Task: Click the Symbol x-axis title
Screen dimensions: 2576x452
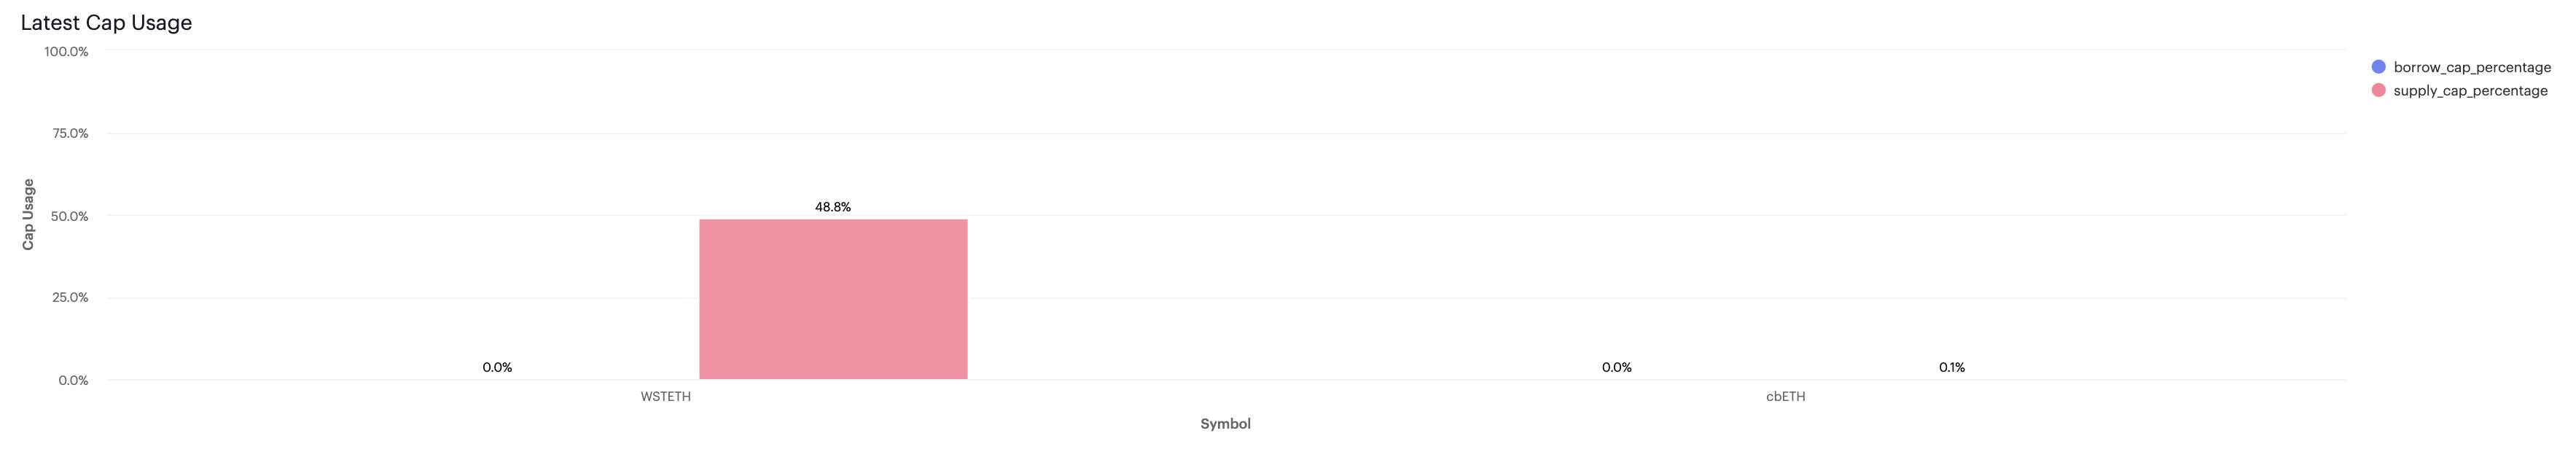Action: [1225, 424]
